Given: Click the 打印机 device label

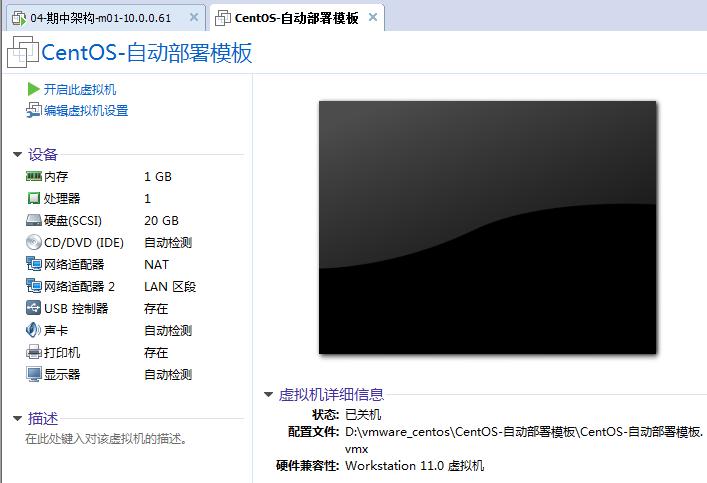Looking at the screenshot, I should (62, 352).
